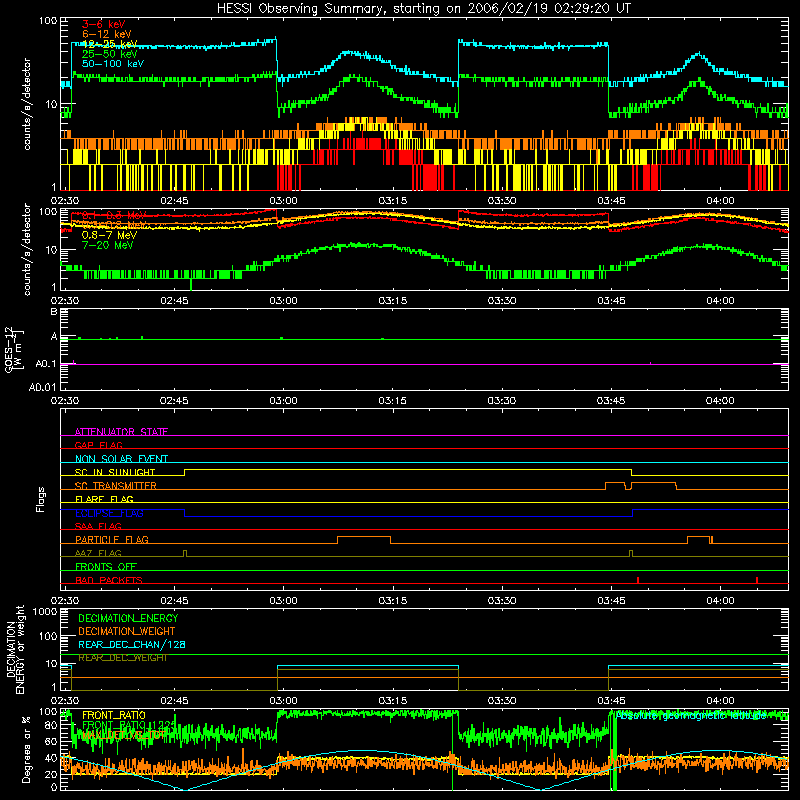Select the red 3-6 keV legend label
Viewport: 800px width, 800px height.
[104, 24]
